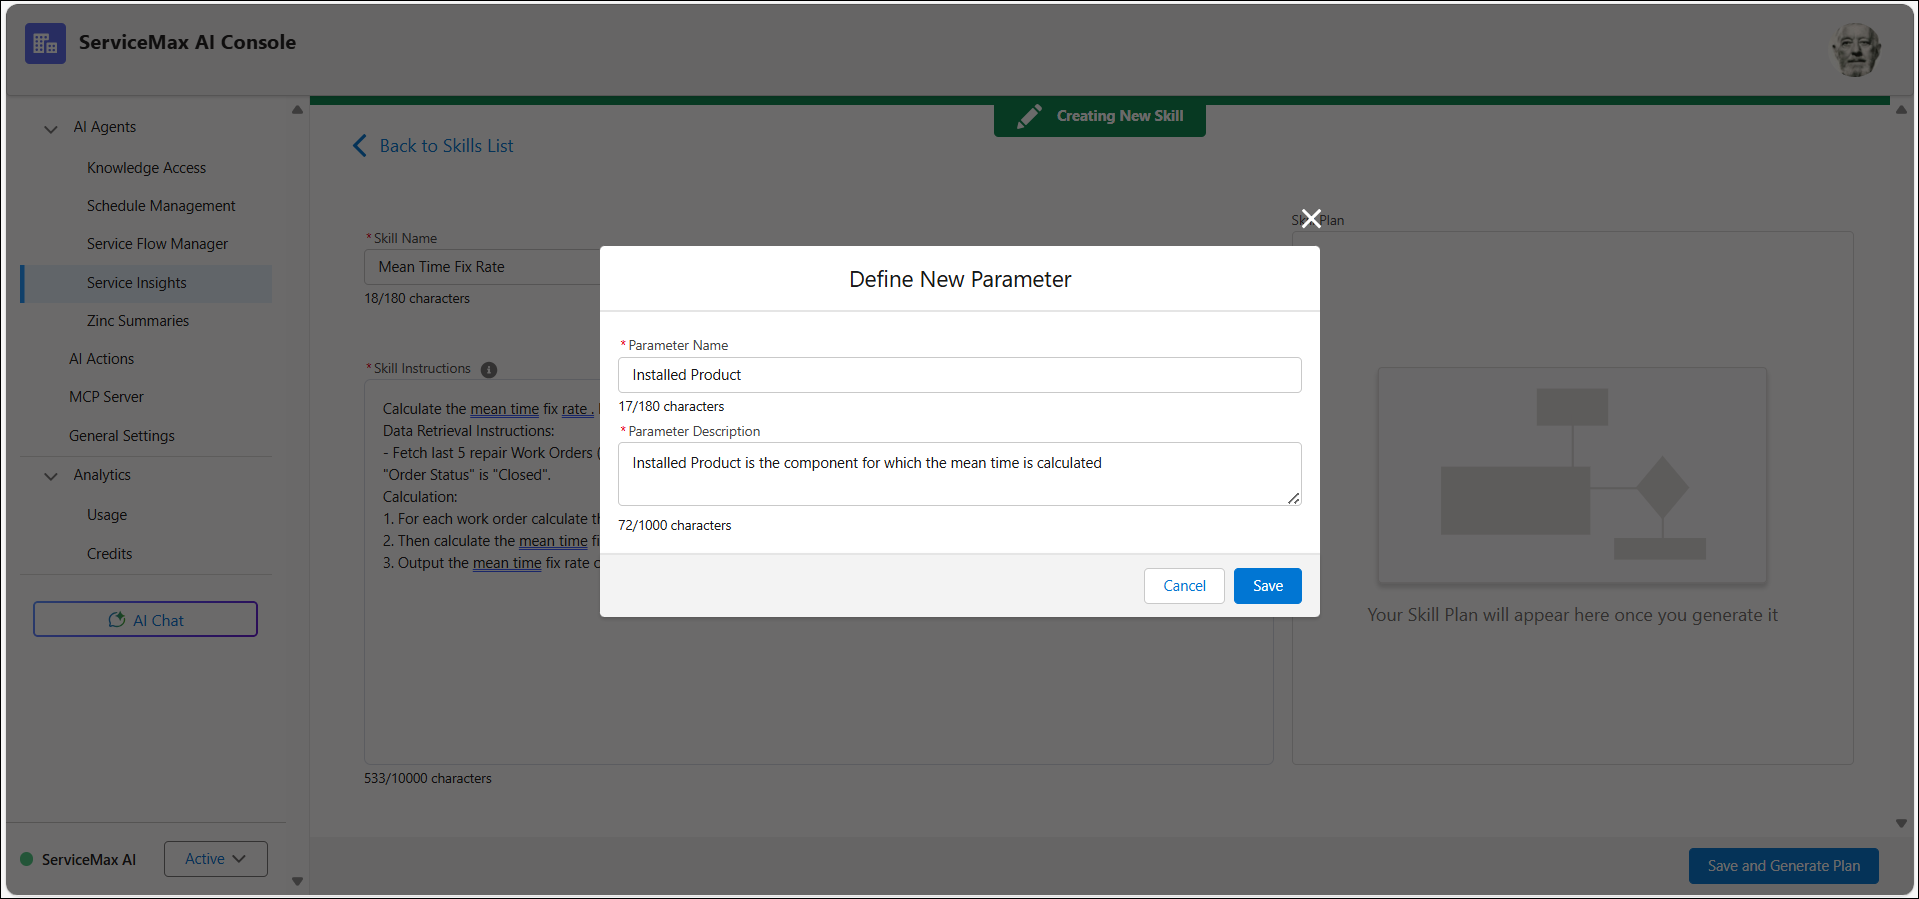Click the Skill Plan placeholder diagram

tap(1572, 475)
